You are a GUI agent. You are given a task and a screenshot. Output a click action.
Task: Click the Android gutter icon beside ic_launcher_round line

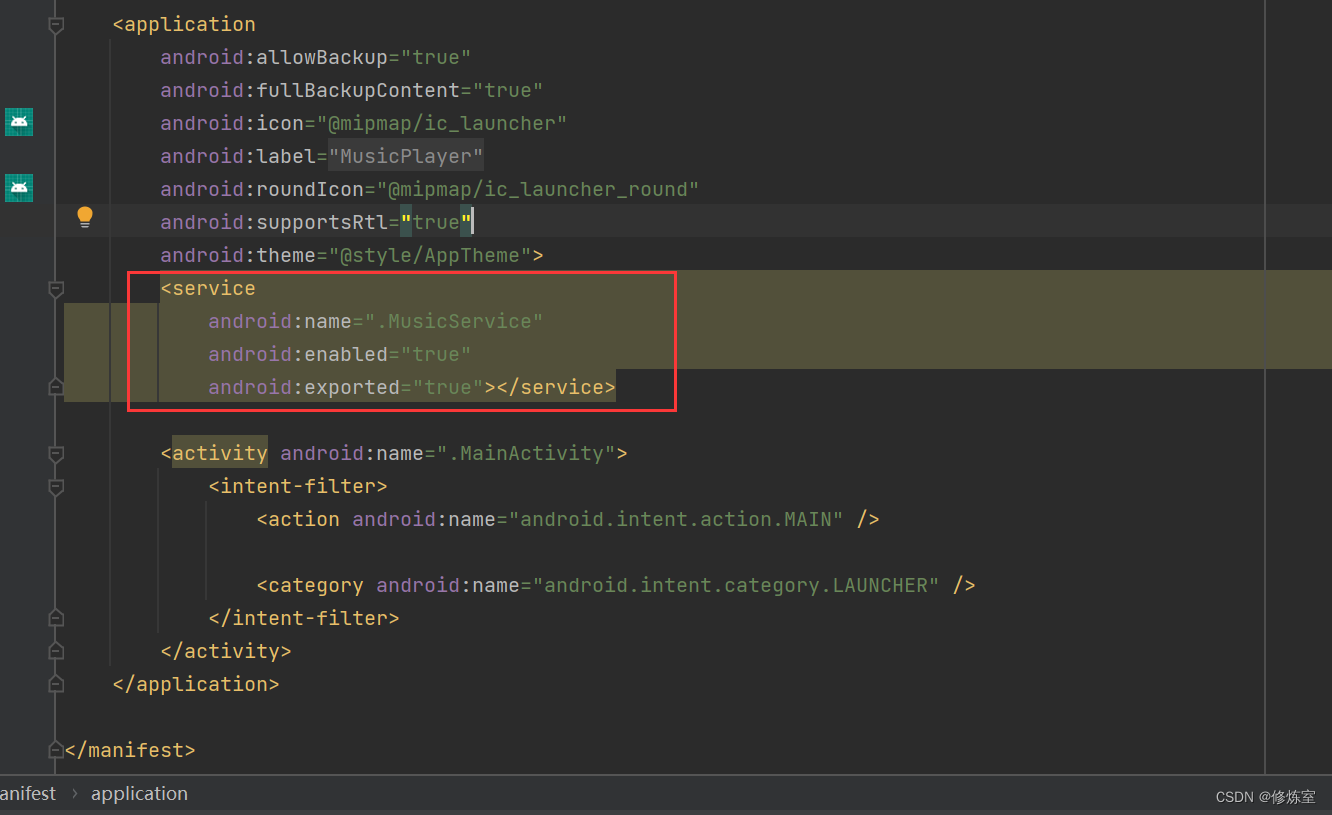pyautogui.click(x=18, y=187)
